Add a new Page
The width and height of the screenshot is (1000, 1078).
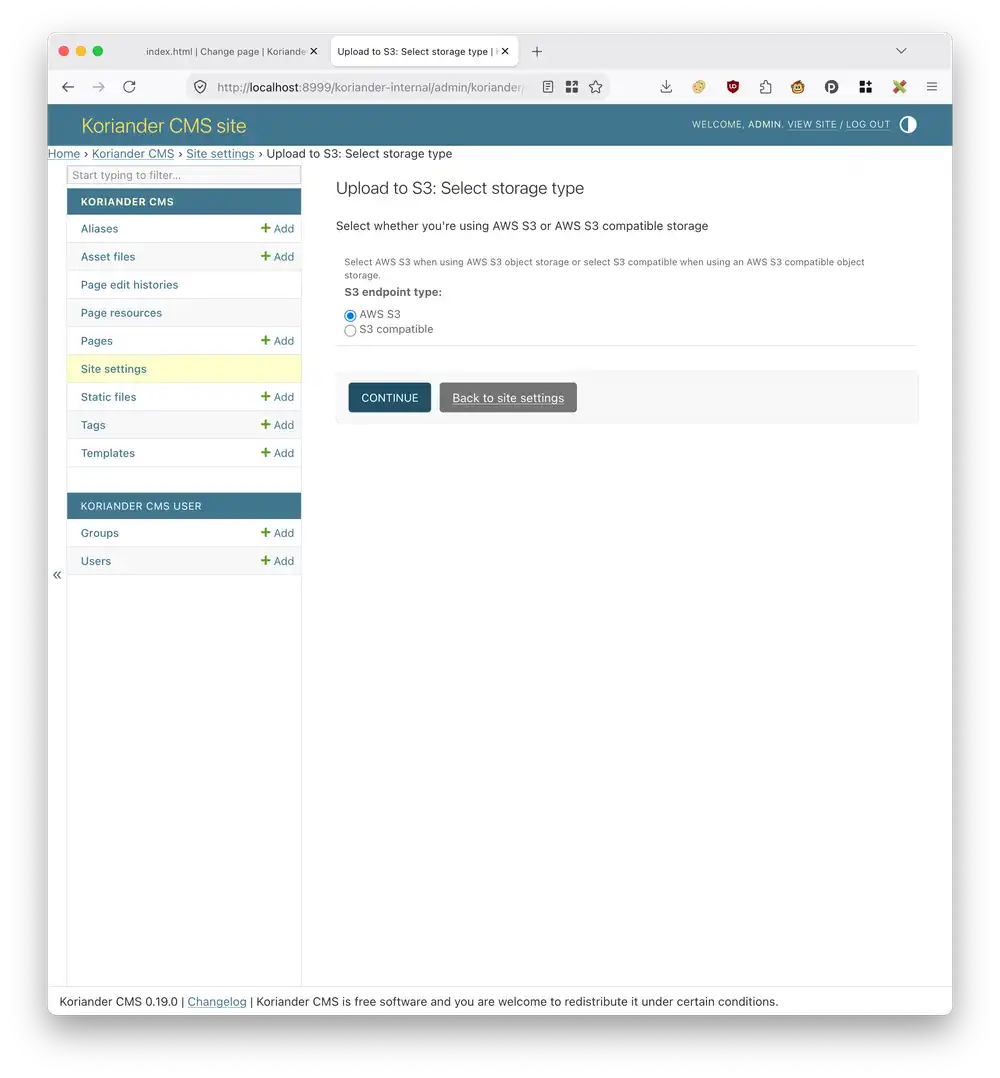pos(278,341)
